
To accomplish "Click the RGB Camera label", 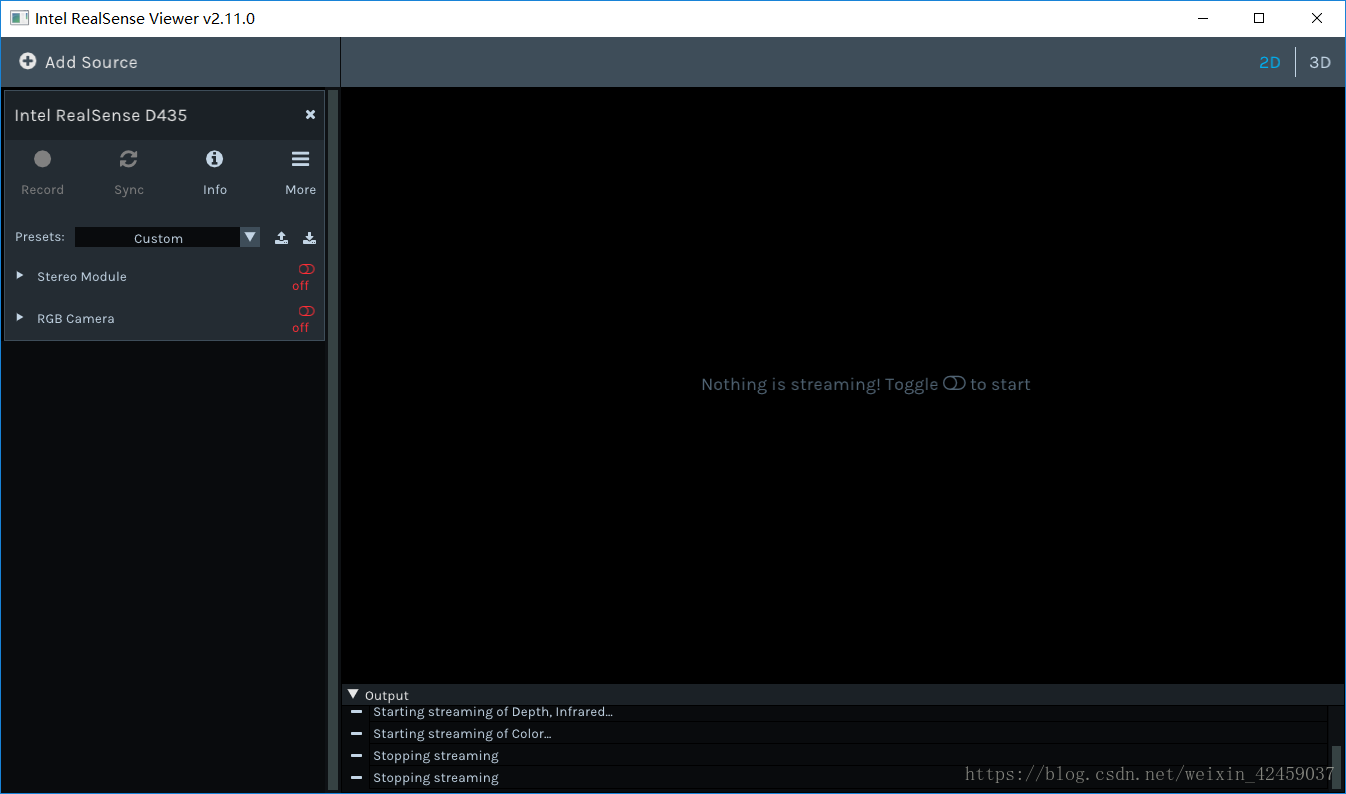I will [x=76, y=318].
